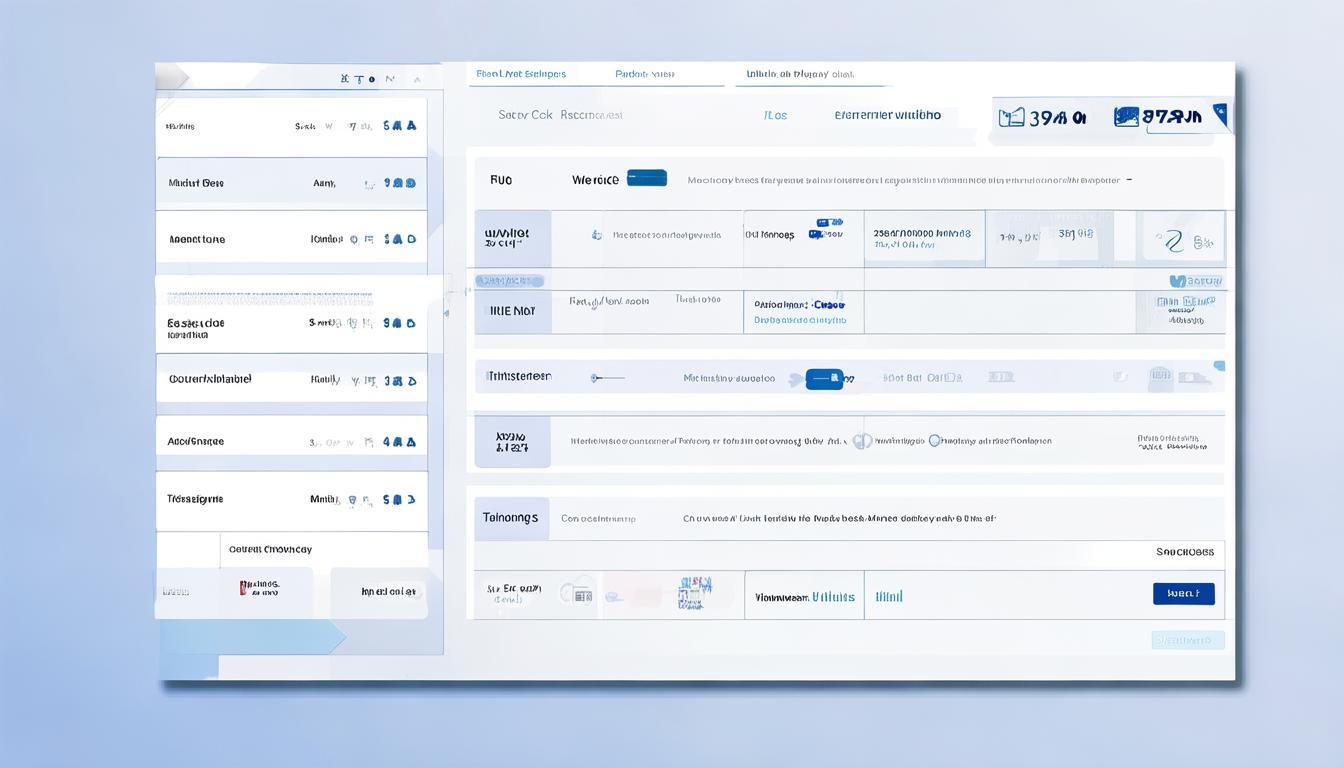Select the Madurl Bere row in the left list
Screen dimensions: 1344x768
[291, 184]
